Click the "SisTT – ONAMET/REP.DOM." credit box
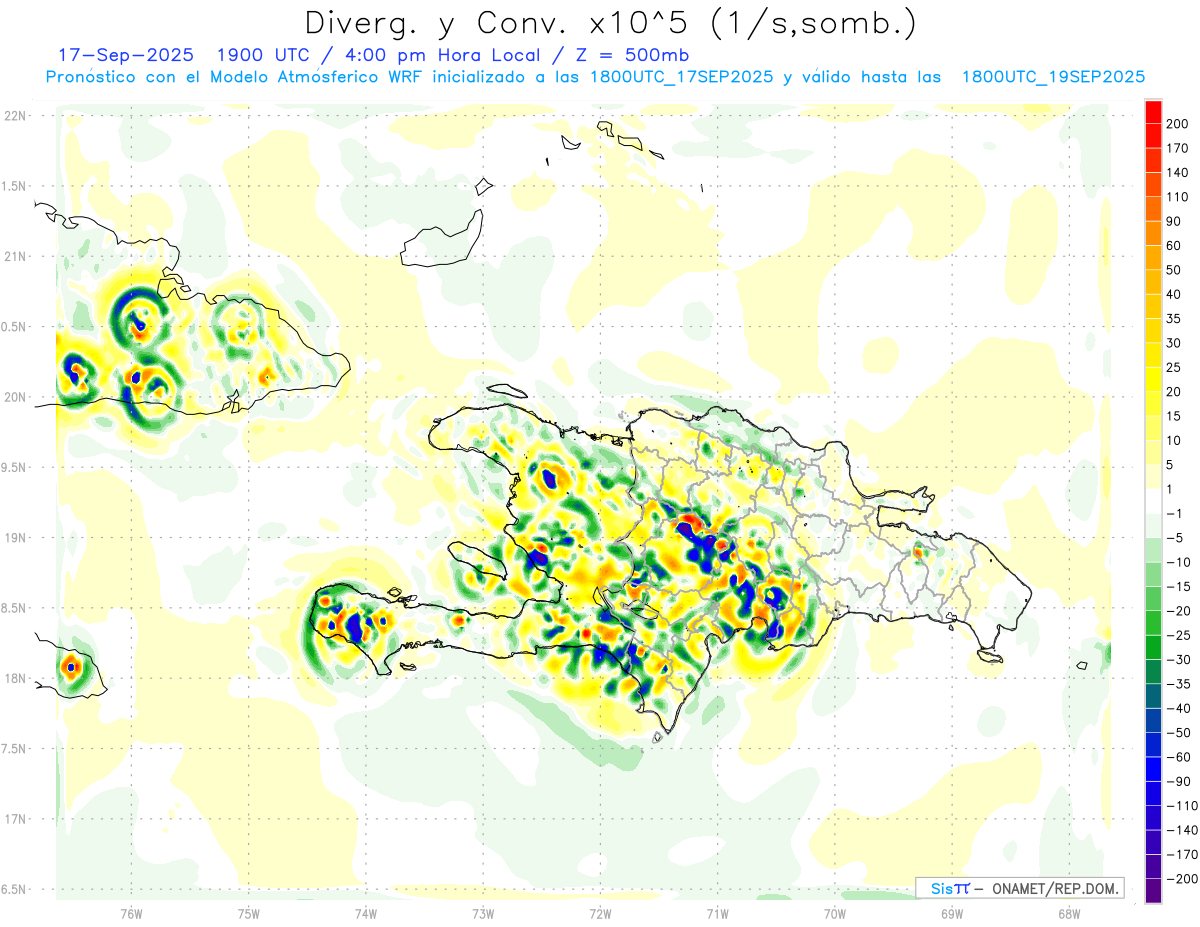Viewport: 1200px width, 927px height. tap(1020, 888)
